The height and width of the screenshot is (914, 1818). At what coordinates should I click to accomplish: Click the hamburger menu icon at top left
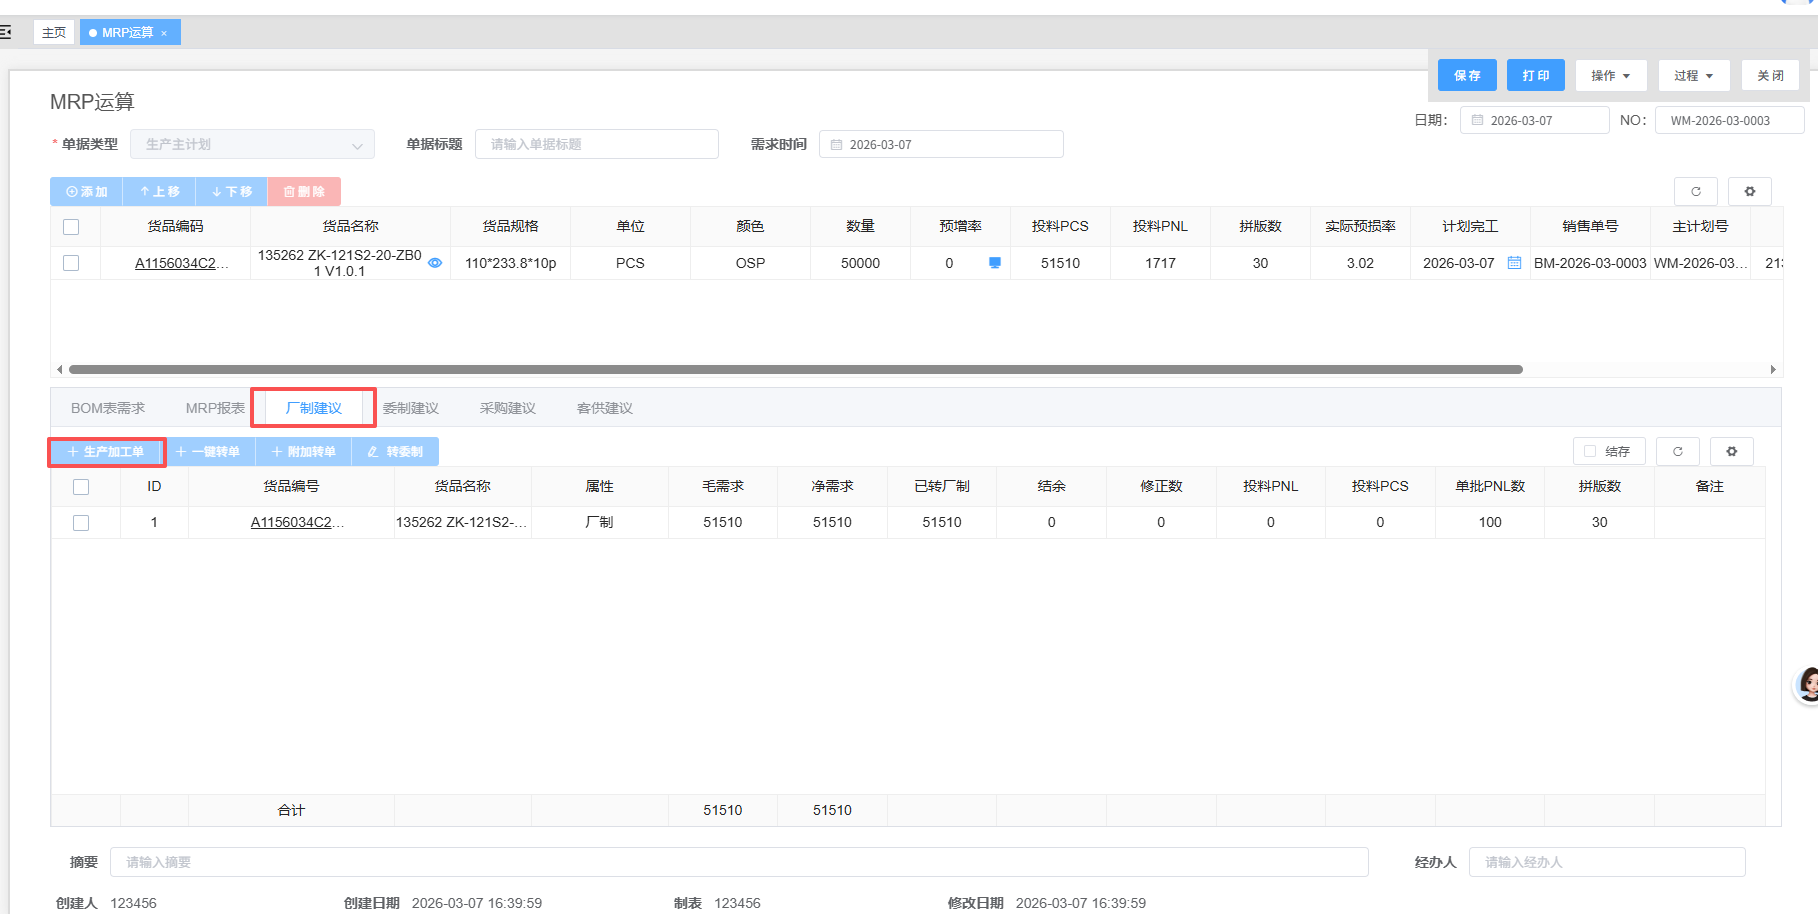[x=6, y=32]
